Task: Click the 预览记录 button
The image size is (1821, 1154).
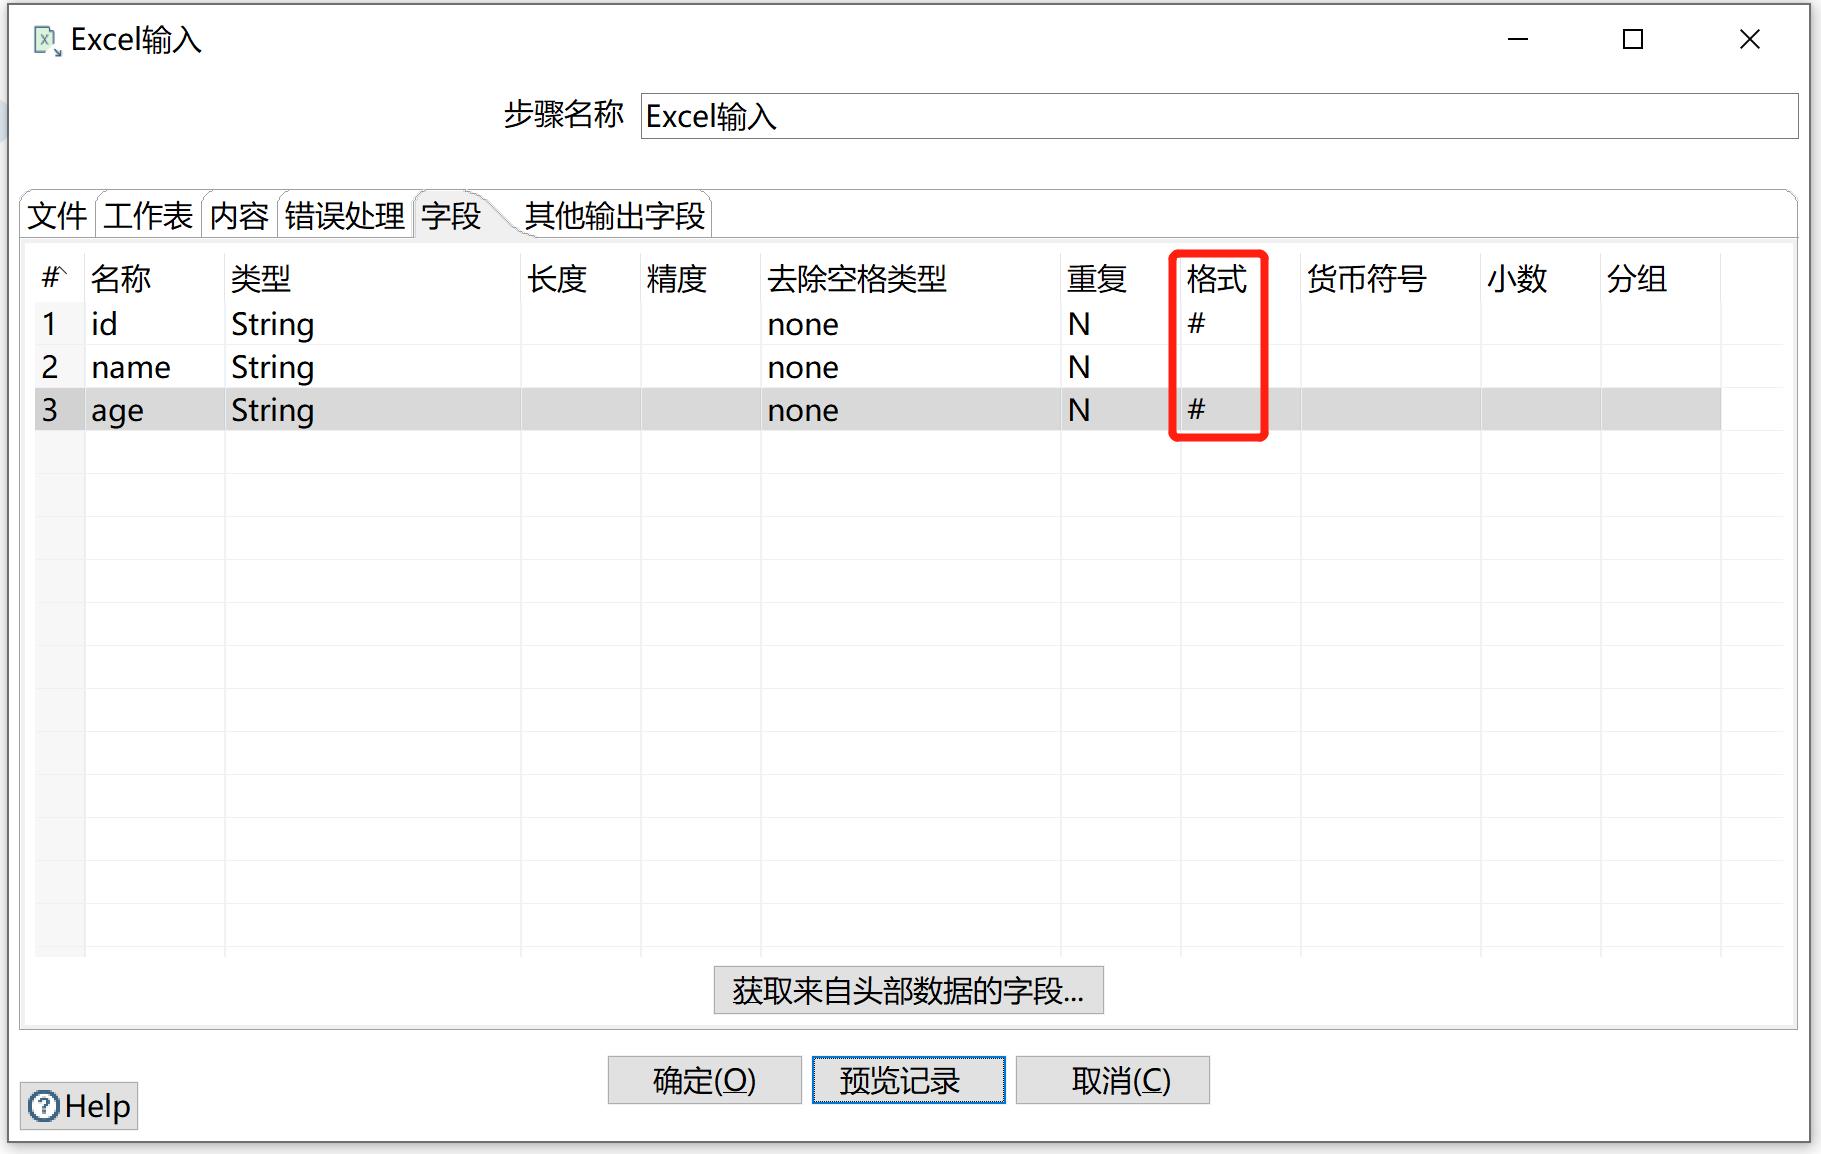Action: (x=908, y=1080)
